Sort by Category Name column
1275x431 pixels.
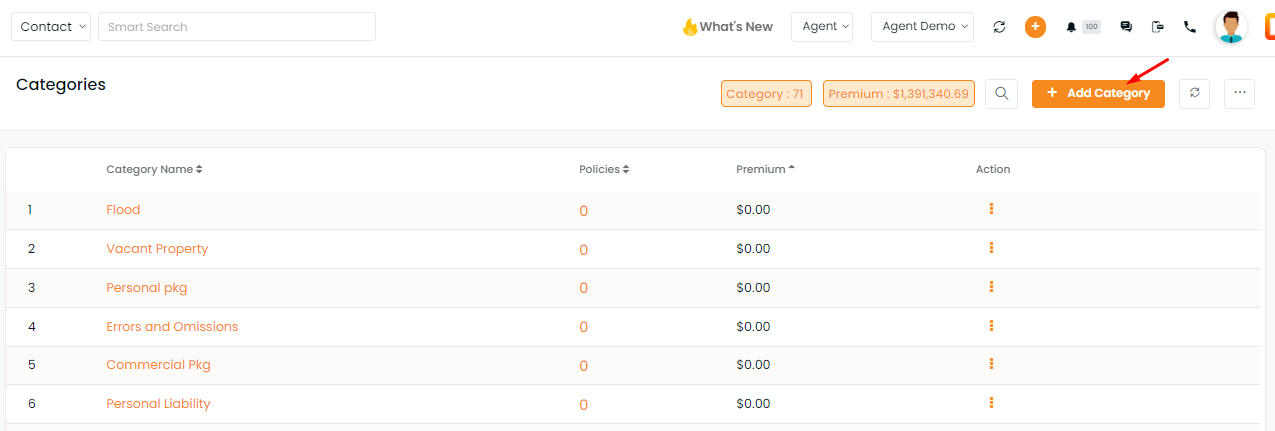point(154,169)
